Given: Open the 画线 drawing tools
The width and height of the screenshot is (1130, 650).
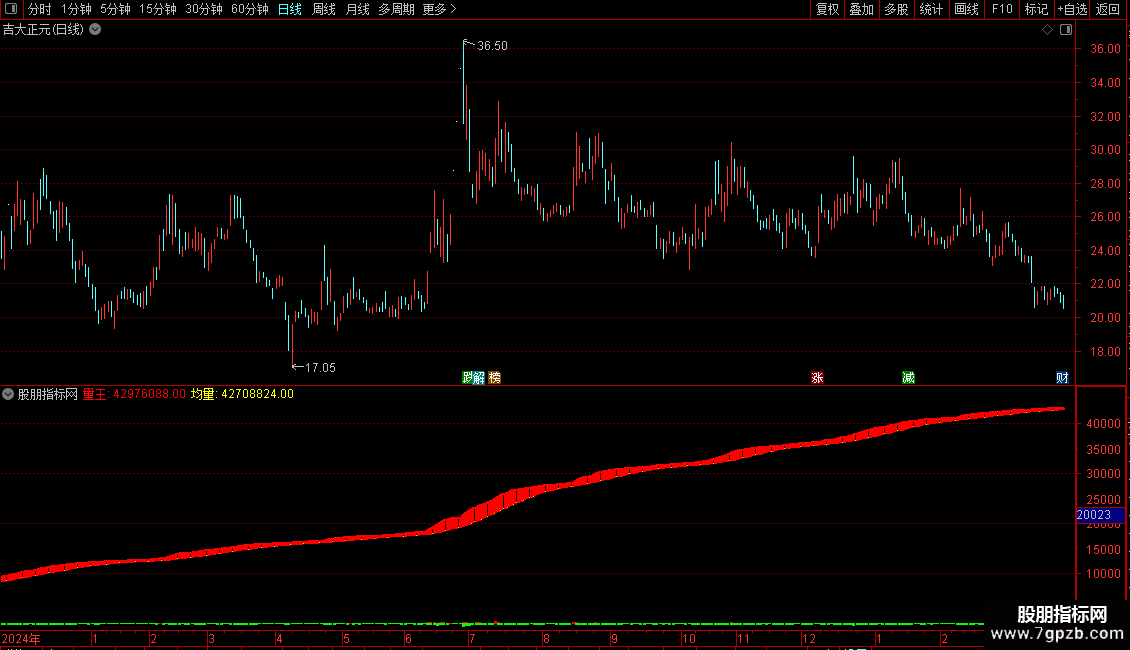Looking at the screenshot, I should click(966, 9).
